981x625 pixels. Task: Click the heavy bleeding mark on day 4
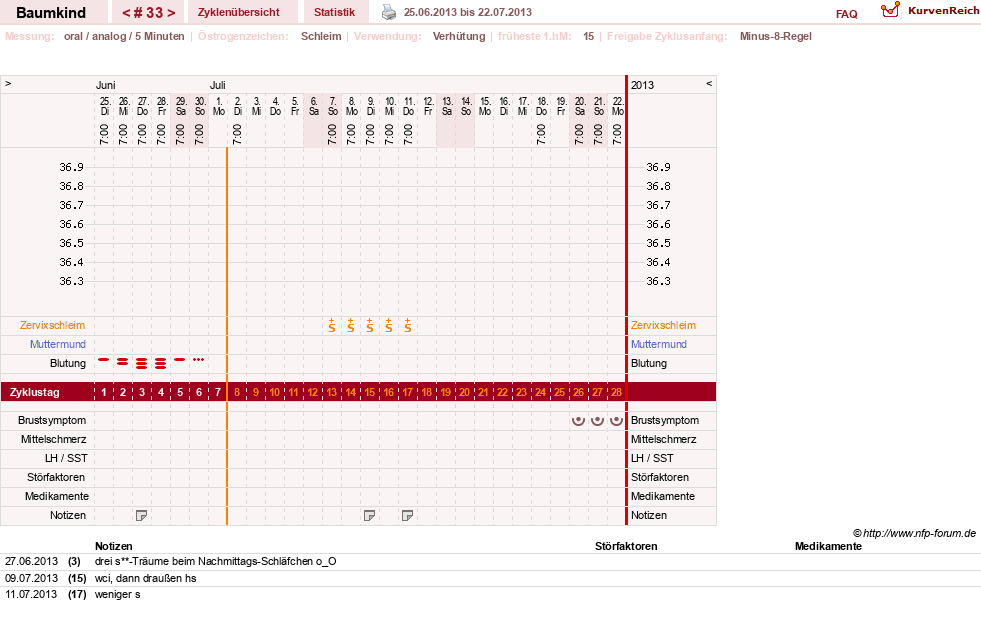pyautogui.click(x=161, y=363)
